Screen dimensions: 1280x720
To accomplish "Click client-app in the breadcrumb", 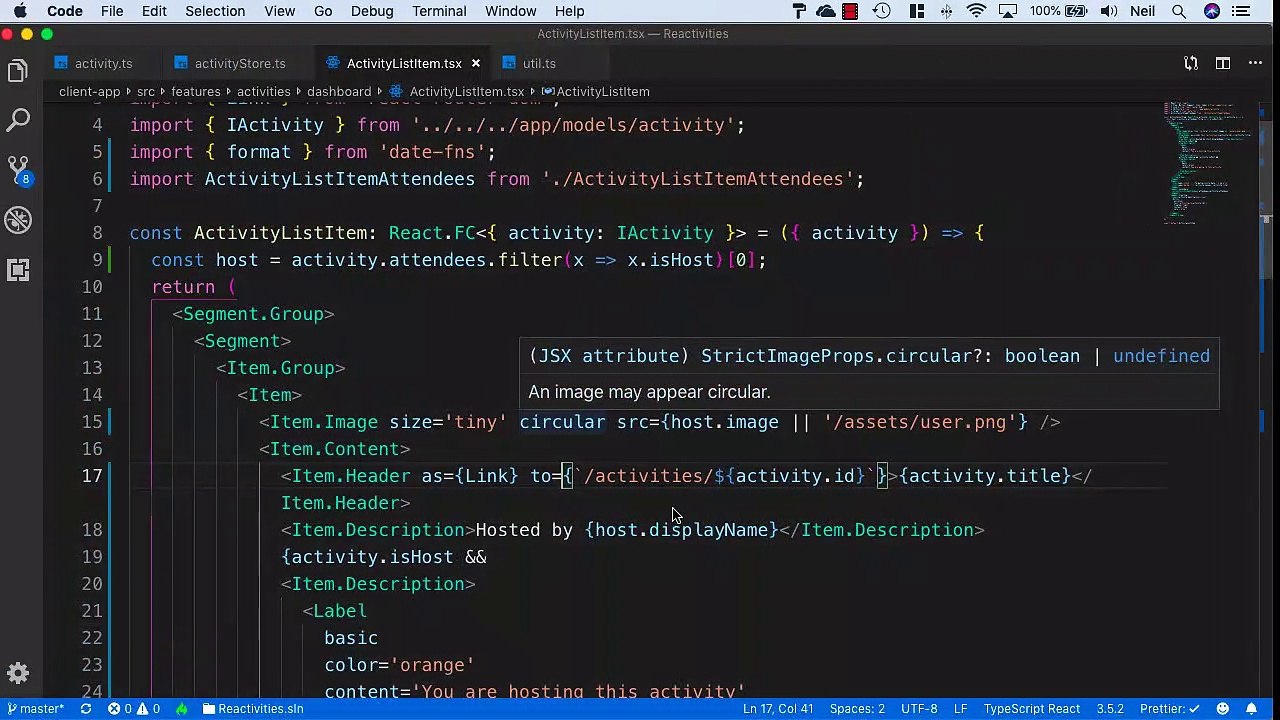I will click(89, 91).
